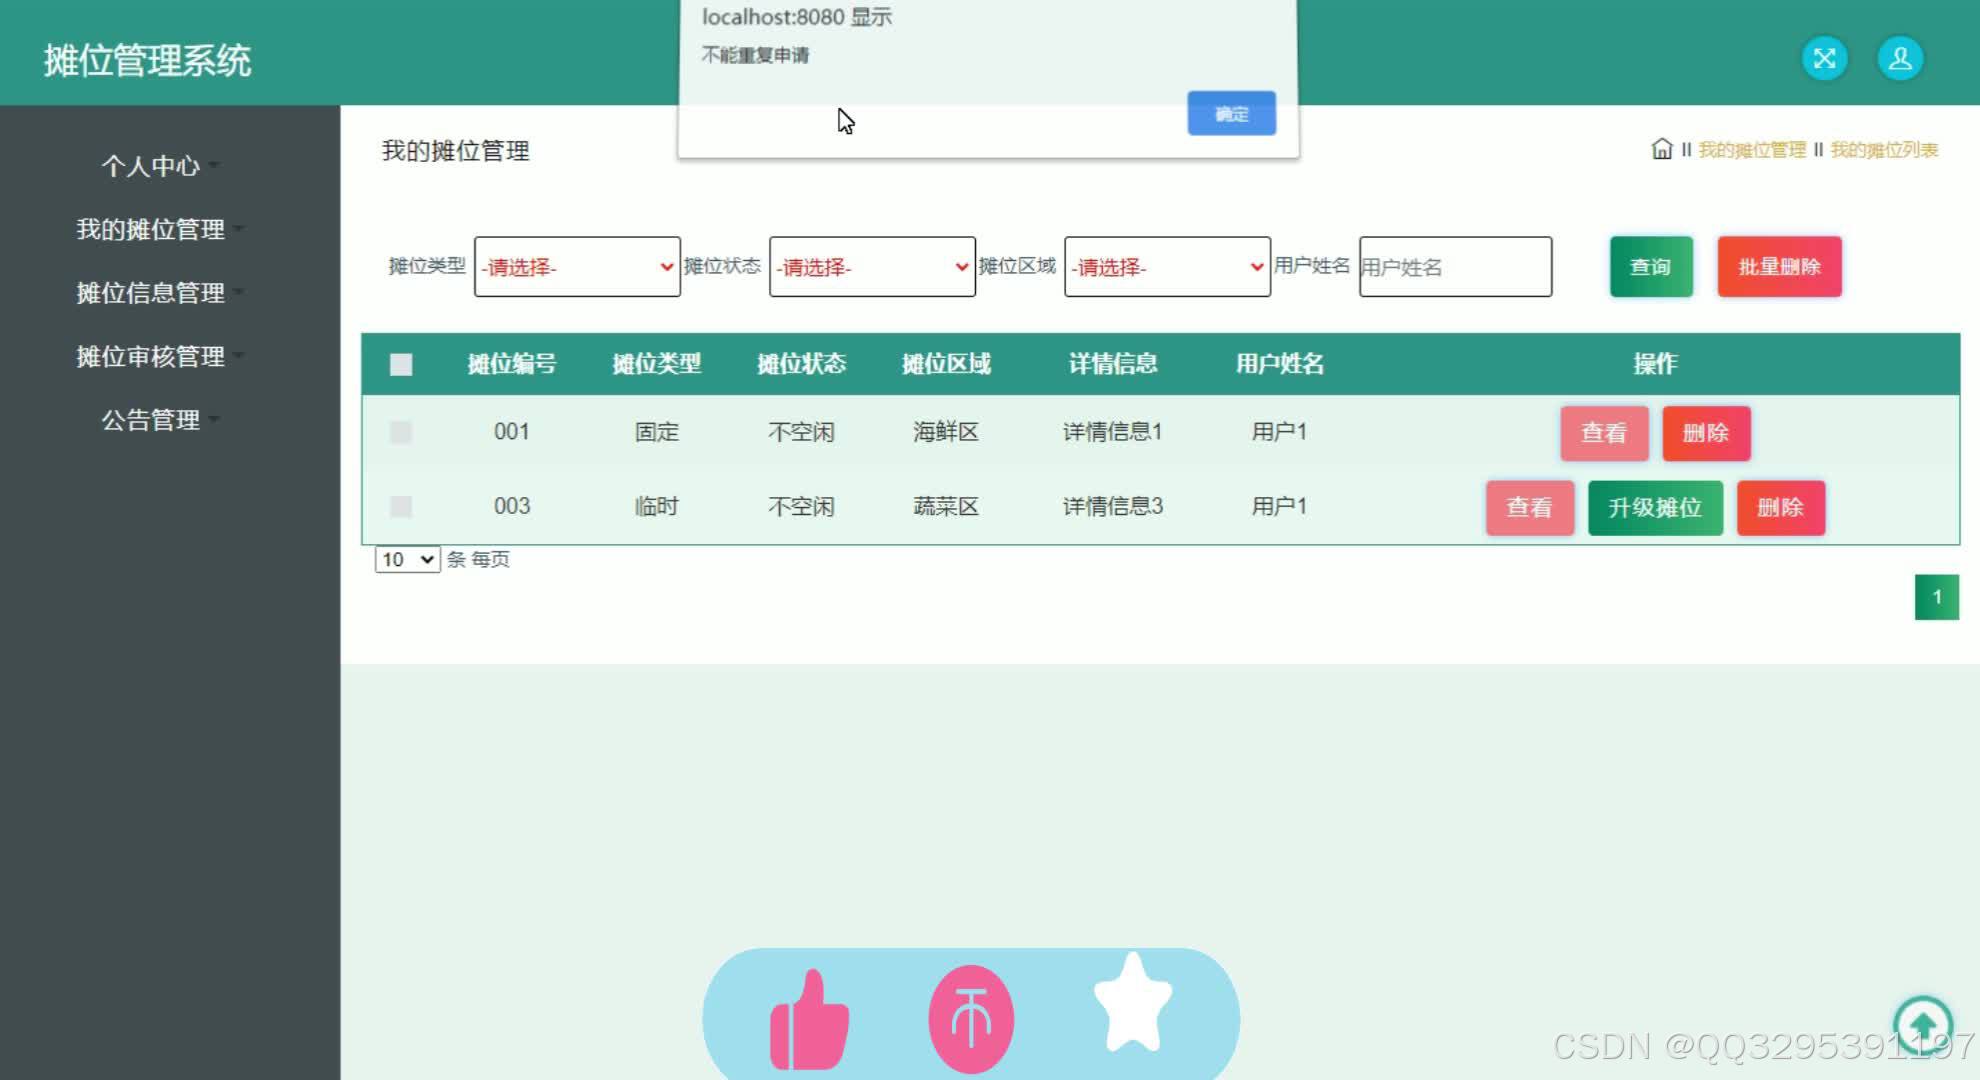
Task: Click the 摊位状态 column header
Action: click(x=801, y=364)
